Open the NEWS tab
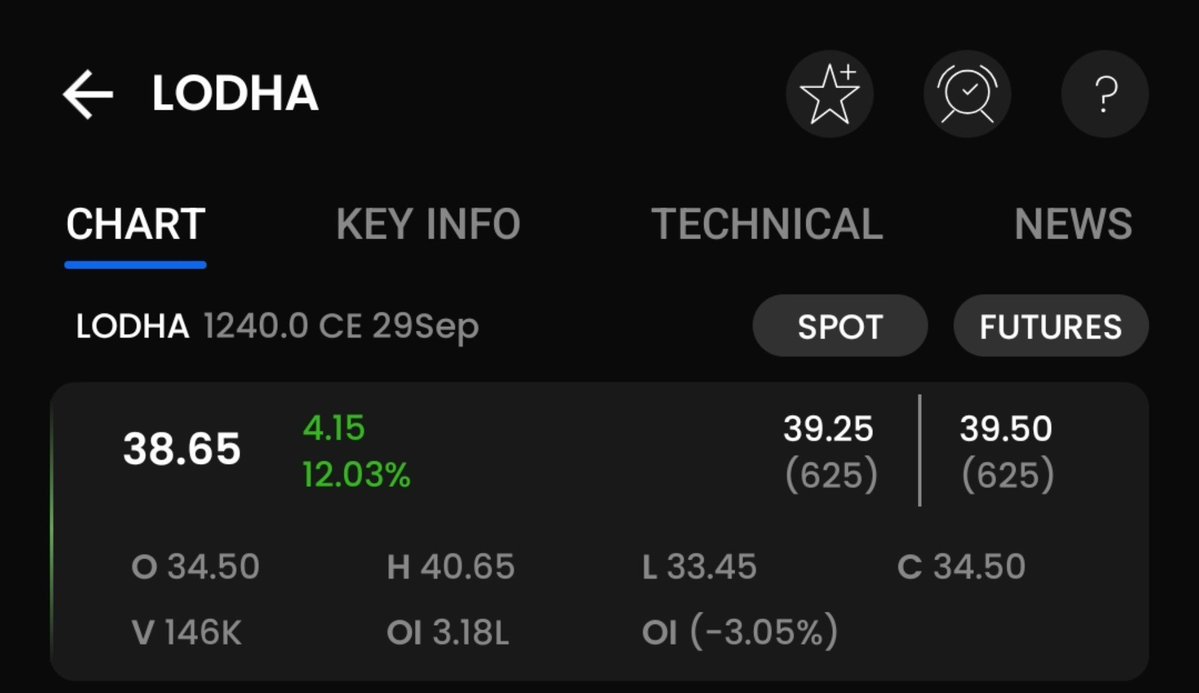The height and width of the screenshot is (693, 1199). [1073, 224]
